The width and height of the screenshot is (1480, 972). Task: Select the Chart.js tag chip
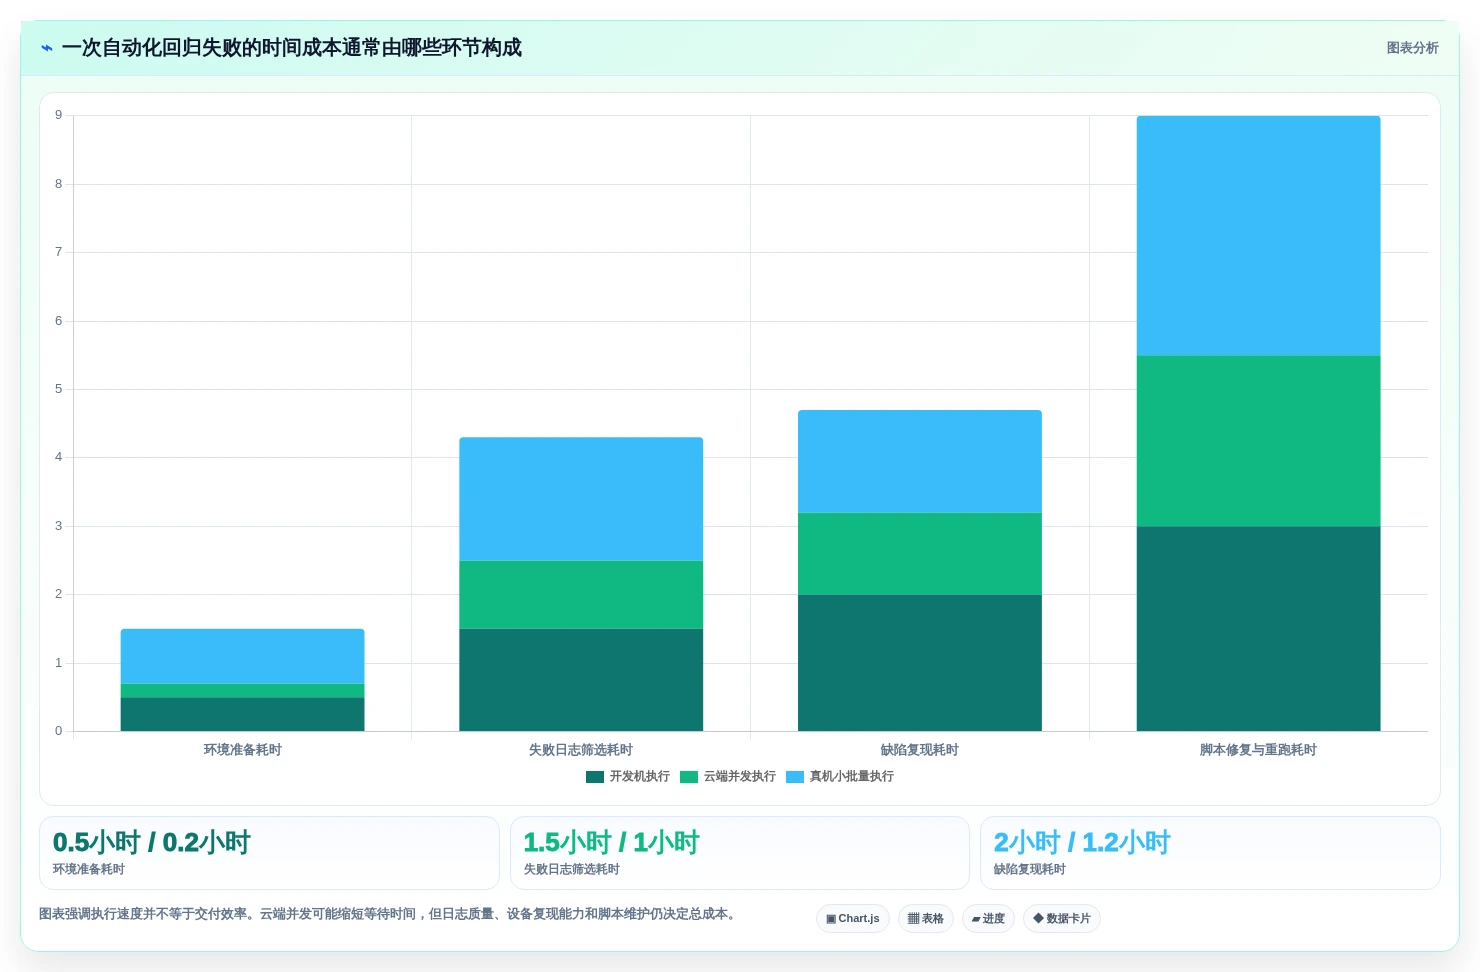(853, 918)
